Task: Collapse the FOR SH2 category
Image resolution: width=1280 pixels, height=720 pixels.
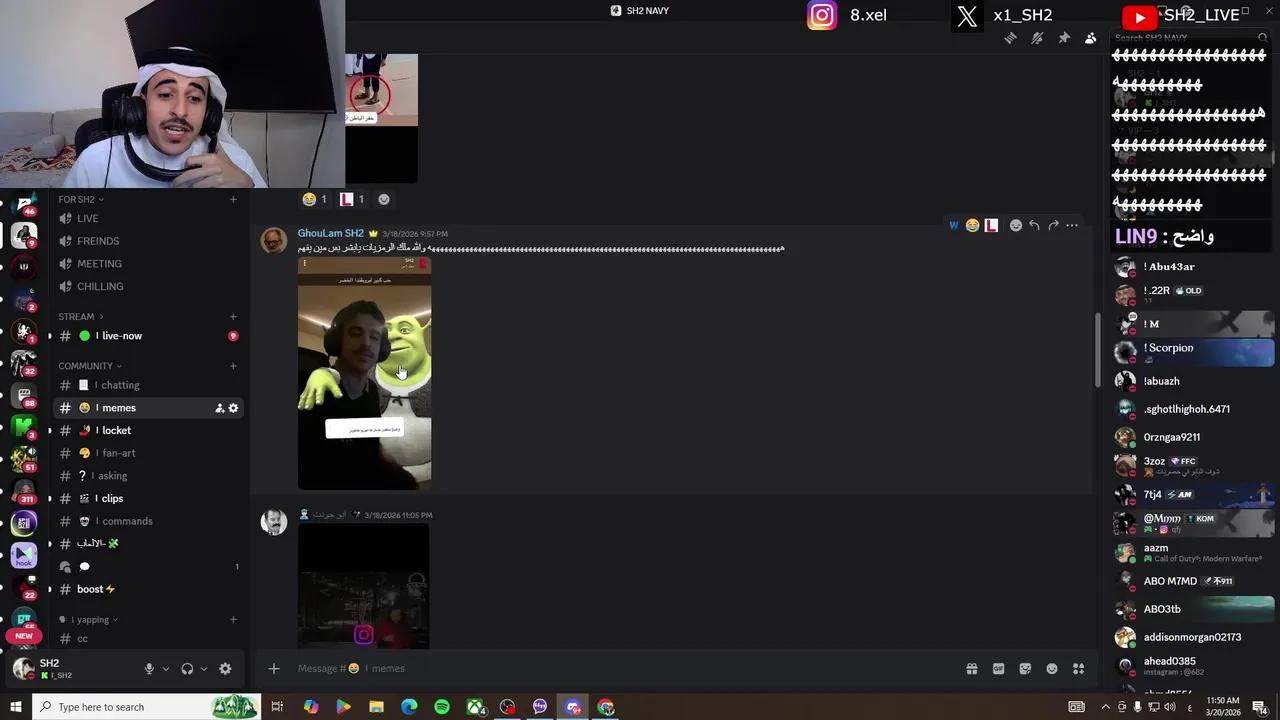Action: 81,199
